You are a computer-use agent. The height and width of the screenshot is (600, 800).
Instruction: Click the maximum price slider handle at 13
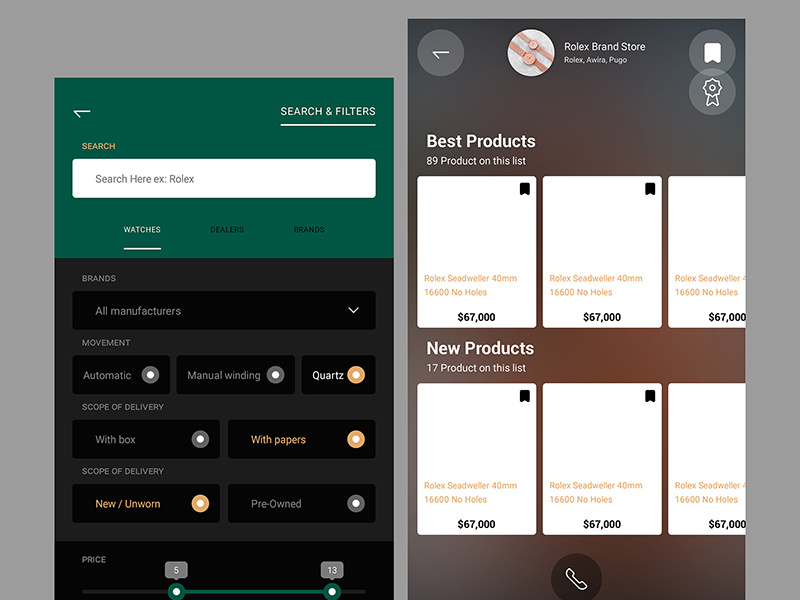(332, 591)
